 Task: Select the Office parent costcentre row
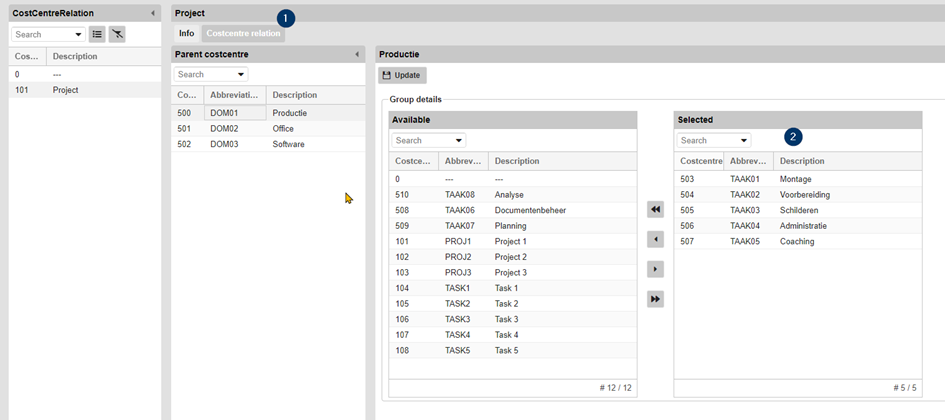[x=283, y=129]
